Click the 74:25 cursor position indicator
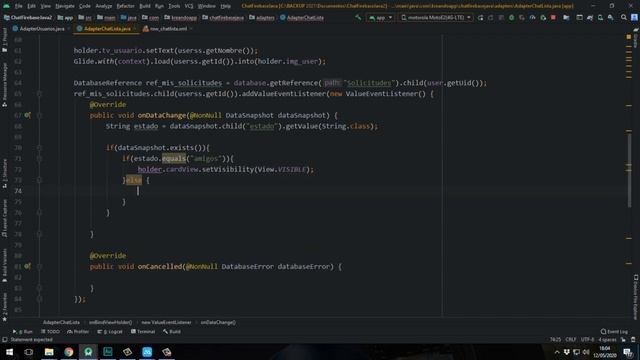Viewport: 640px width, 360px height. [555, 340]
